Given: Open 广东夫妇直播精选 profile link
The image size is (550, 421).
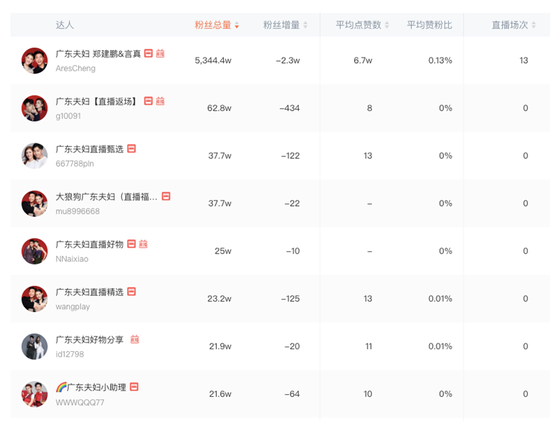Looking at the screenshot, I should (x=89, y=292).
